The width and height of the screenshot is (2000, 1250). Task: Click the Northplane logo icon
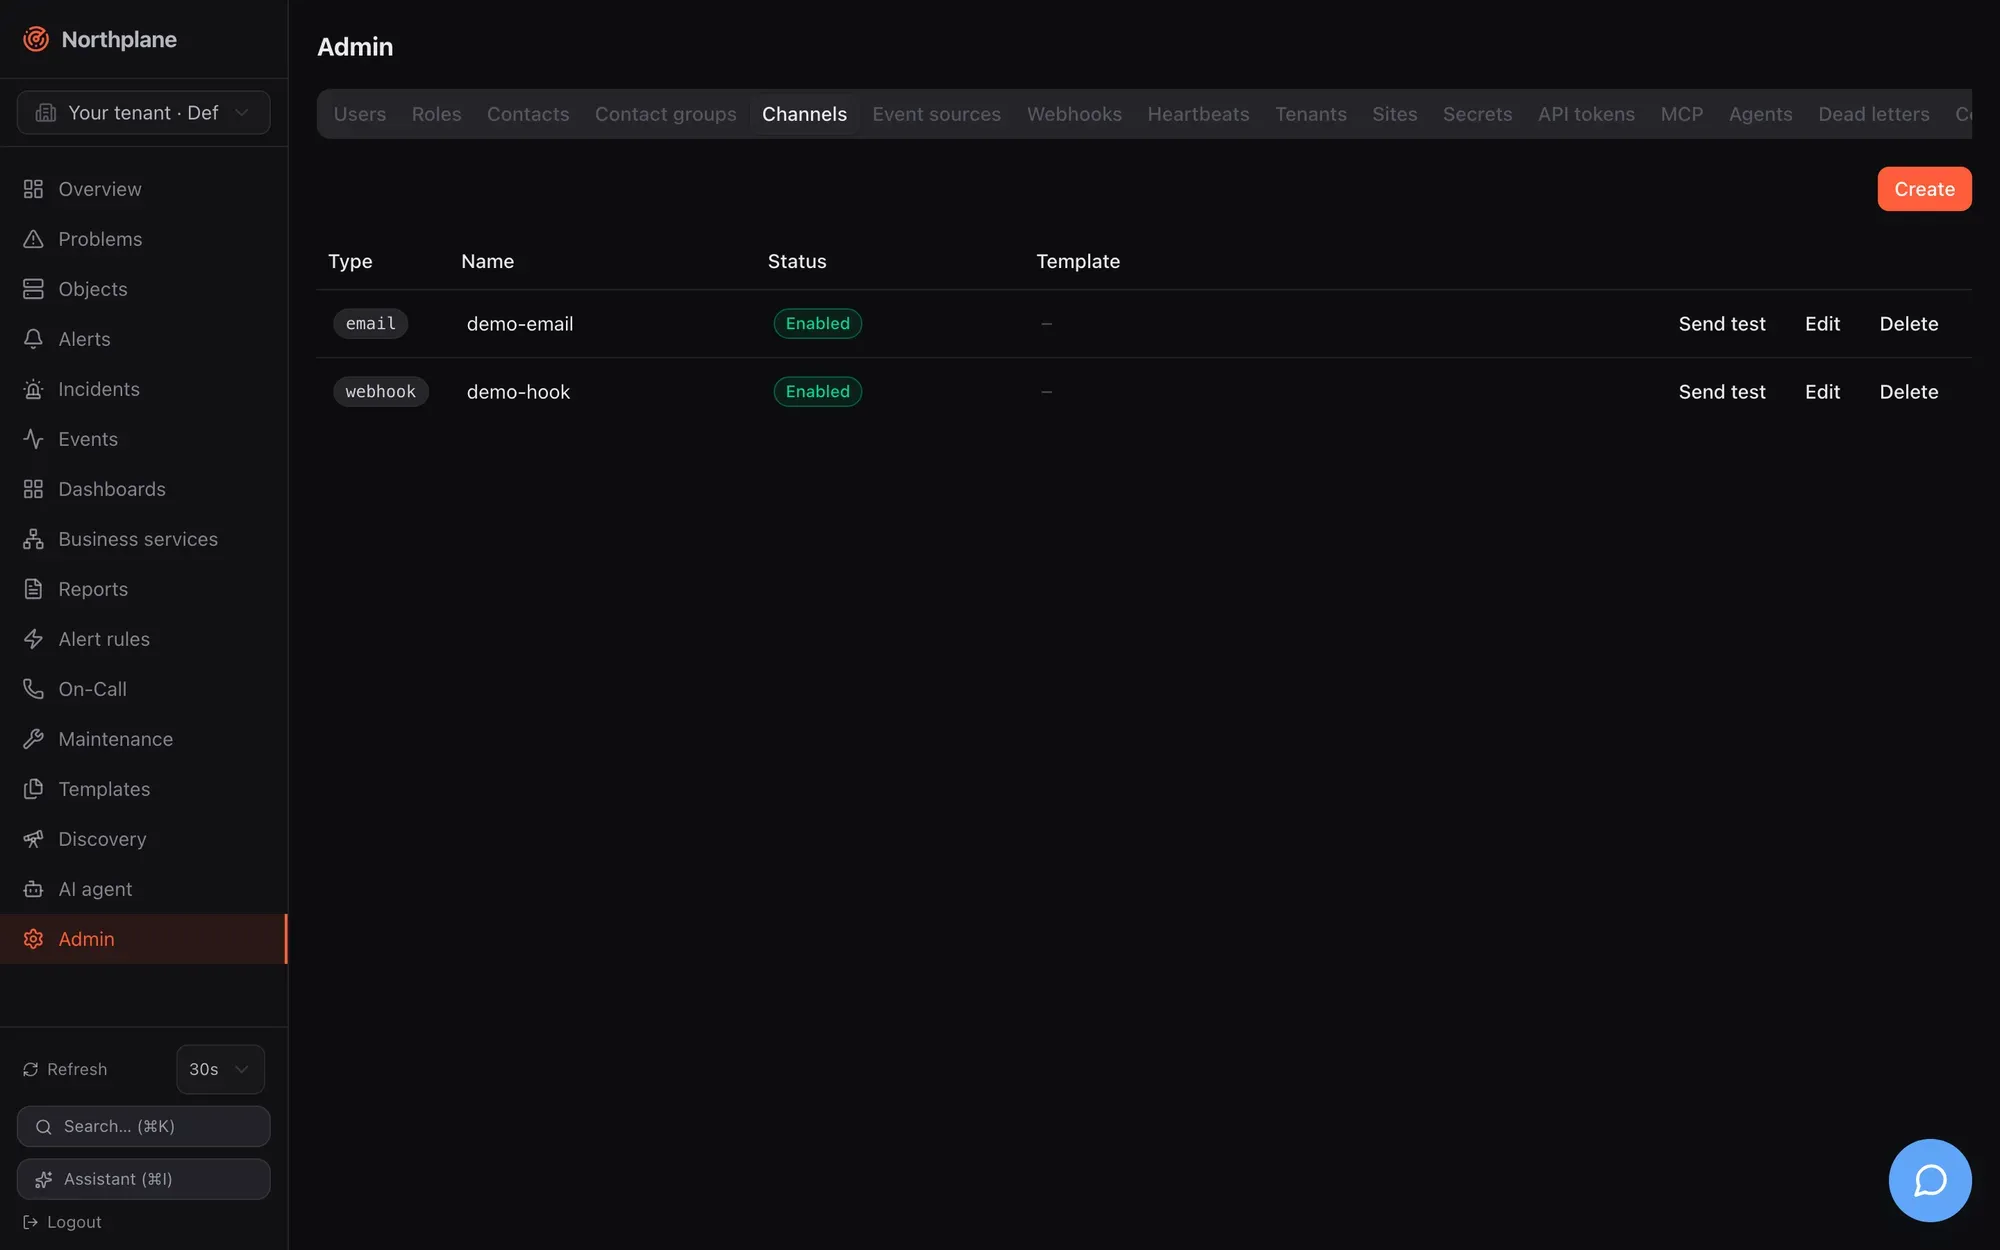(36, 39)
